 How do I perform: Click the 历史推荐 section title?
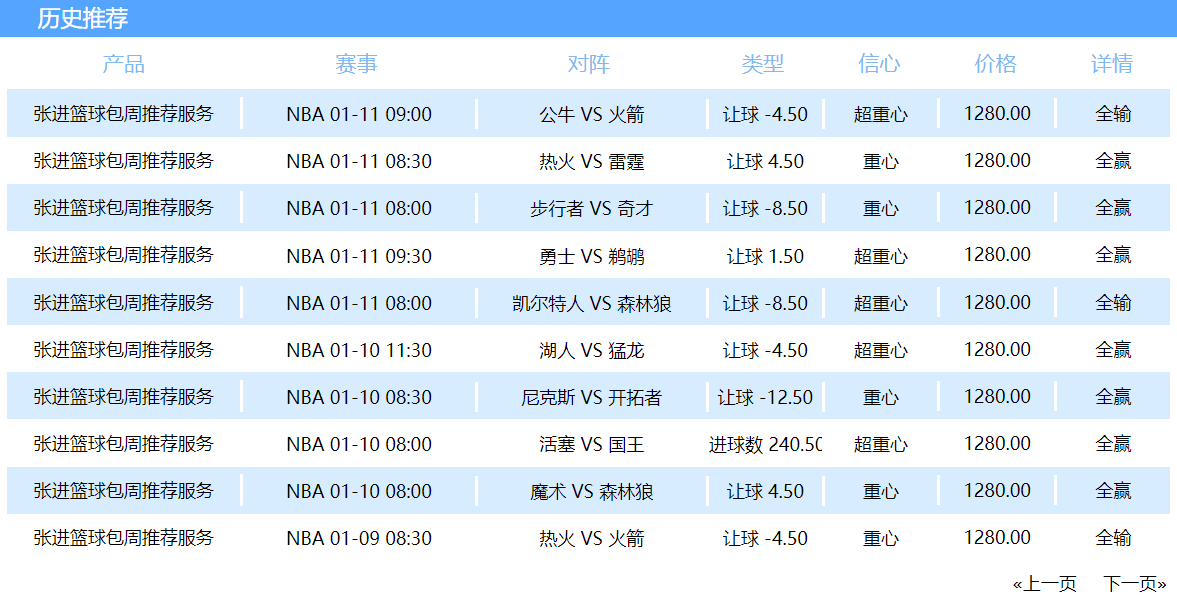[83, 18]
